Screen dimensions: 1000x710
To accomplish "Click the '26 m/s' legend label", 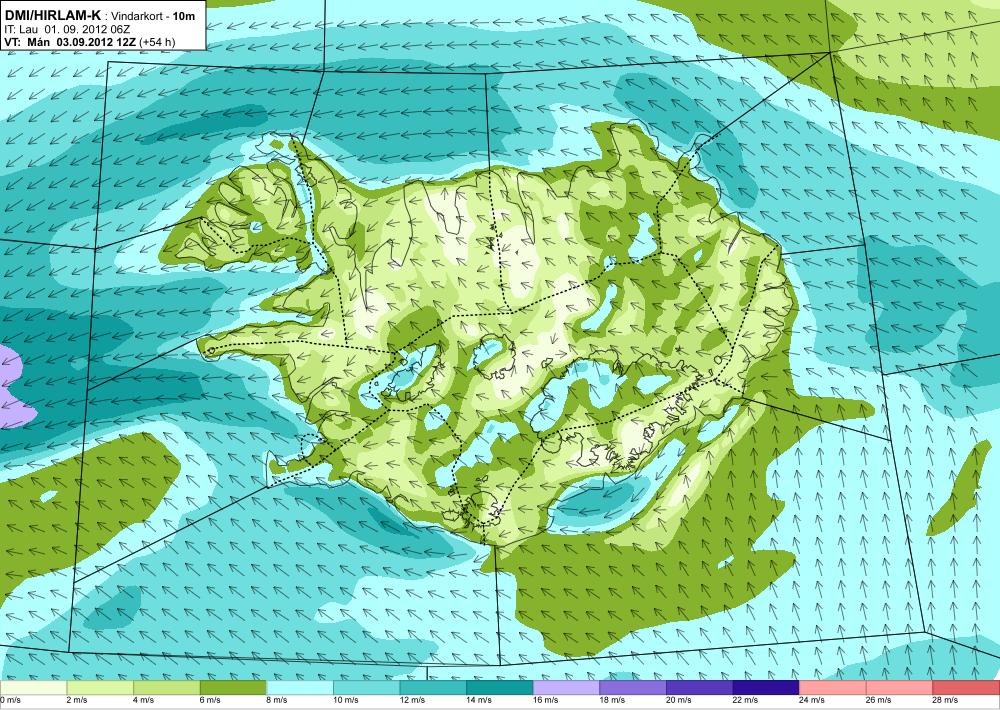I will tap(878, 700).
